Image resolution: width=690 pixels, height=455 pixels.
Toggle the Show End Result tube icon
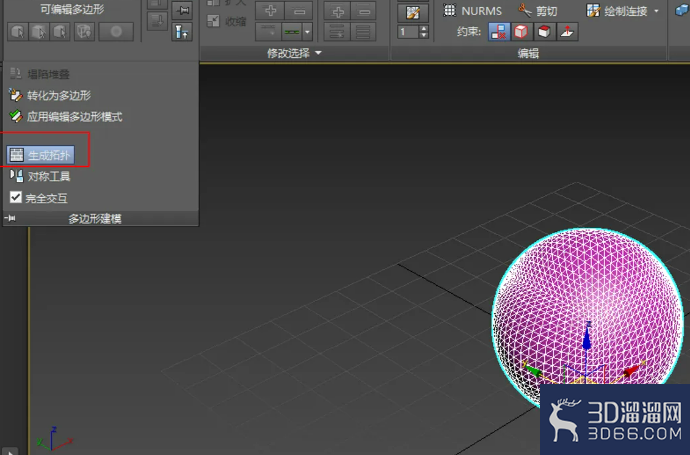(182, 32)
